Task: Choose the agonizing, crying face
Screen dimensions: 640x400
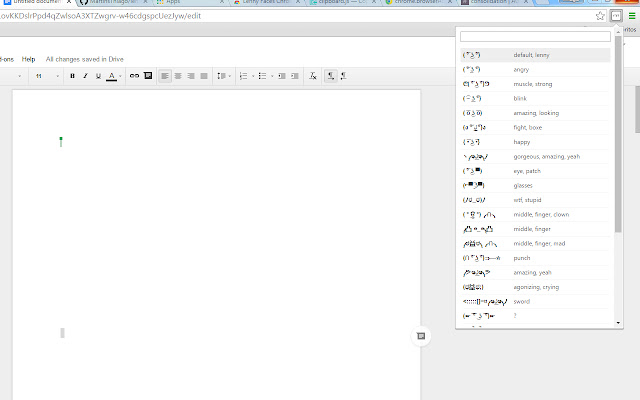Action: [535, 287]
